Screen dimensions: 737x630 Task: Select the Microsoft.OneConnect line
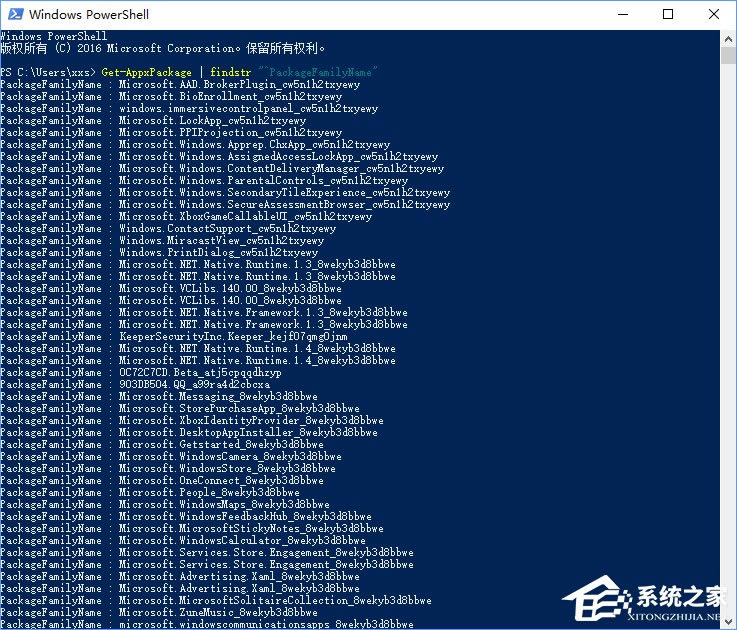coord(162,480)
